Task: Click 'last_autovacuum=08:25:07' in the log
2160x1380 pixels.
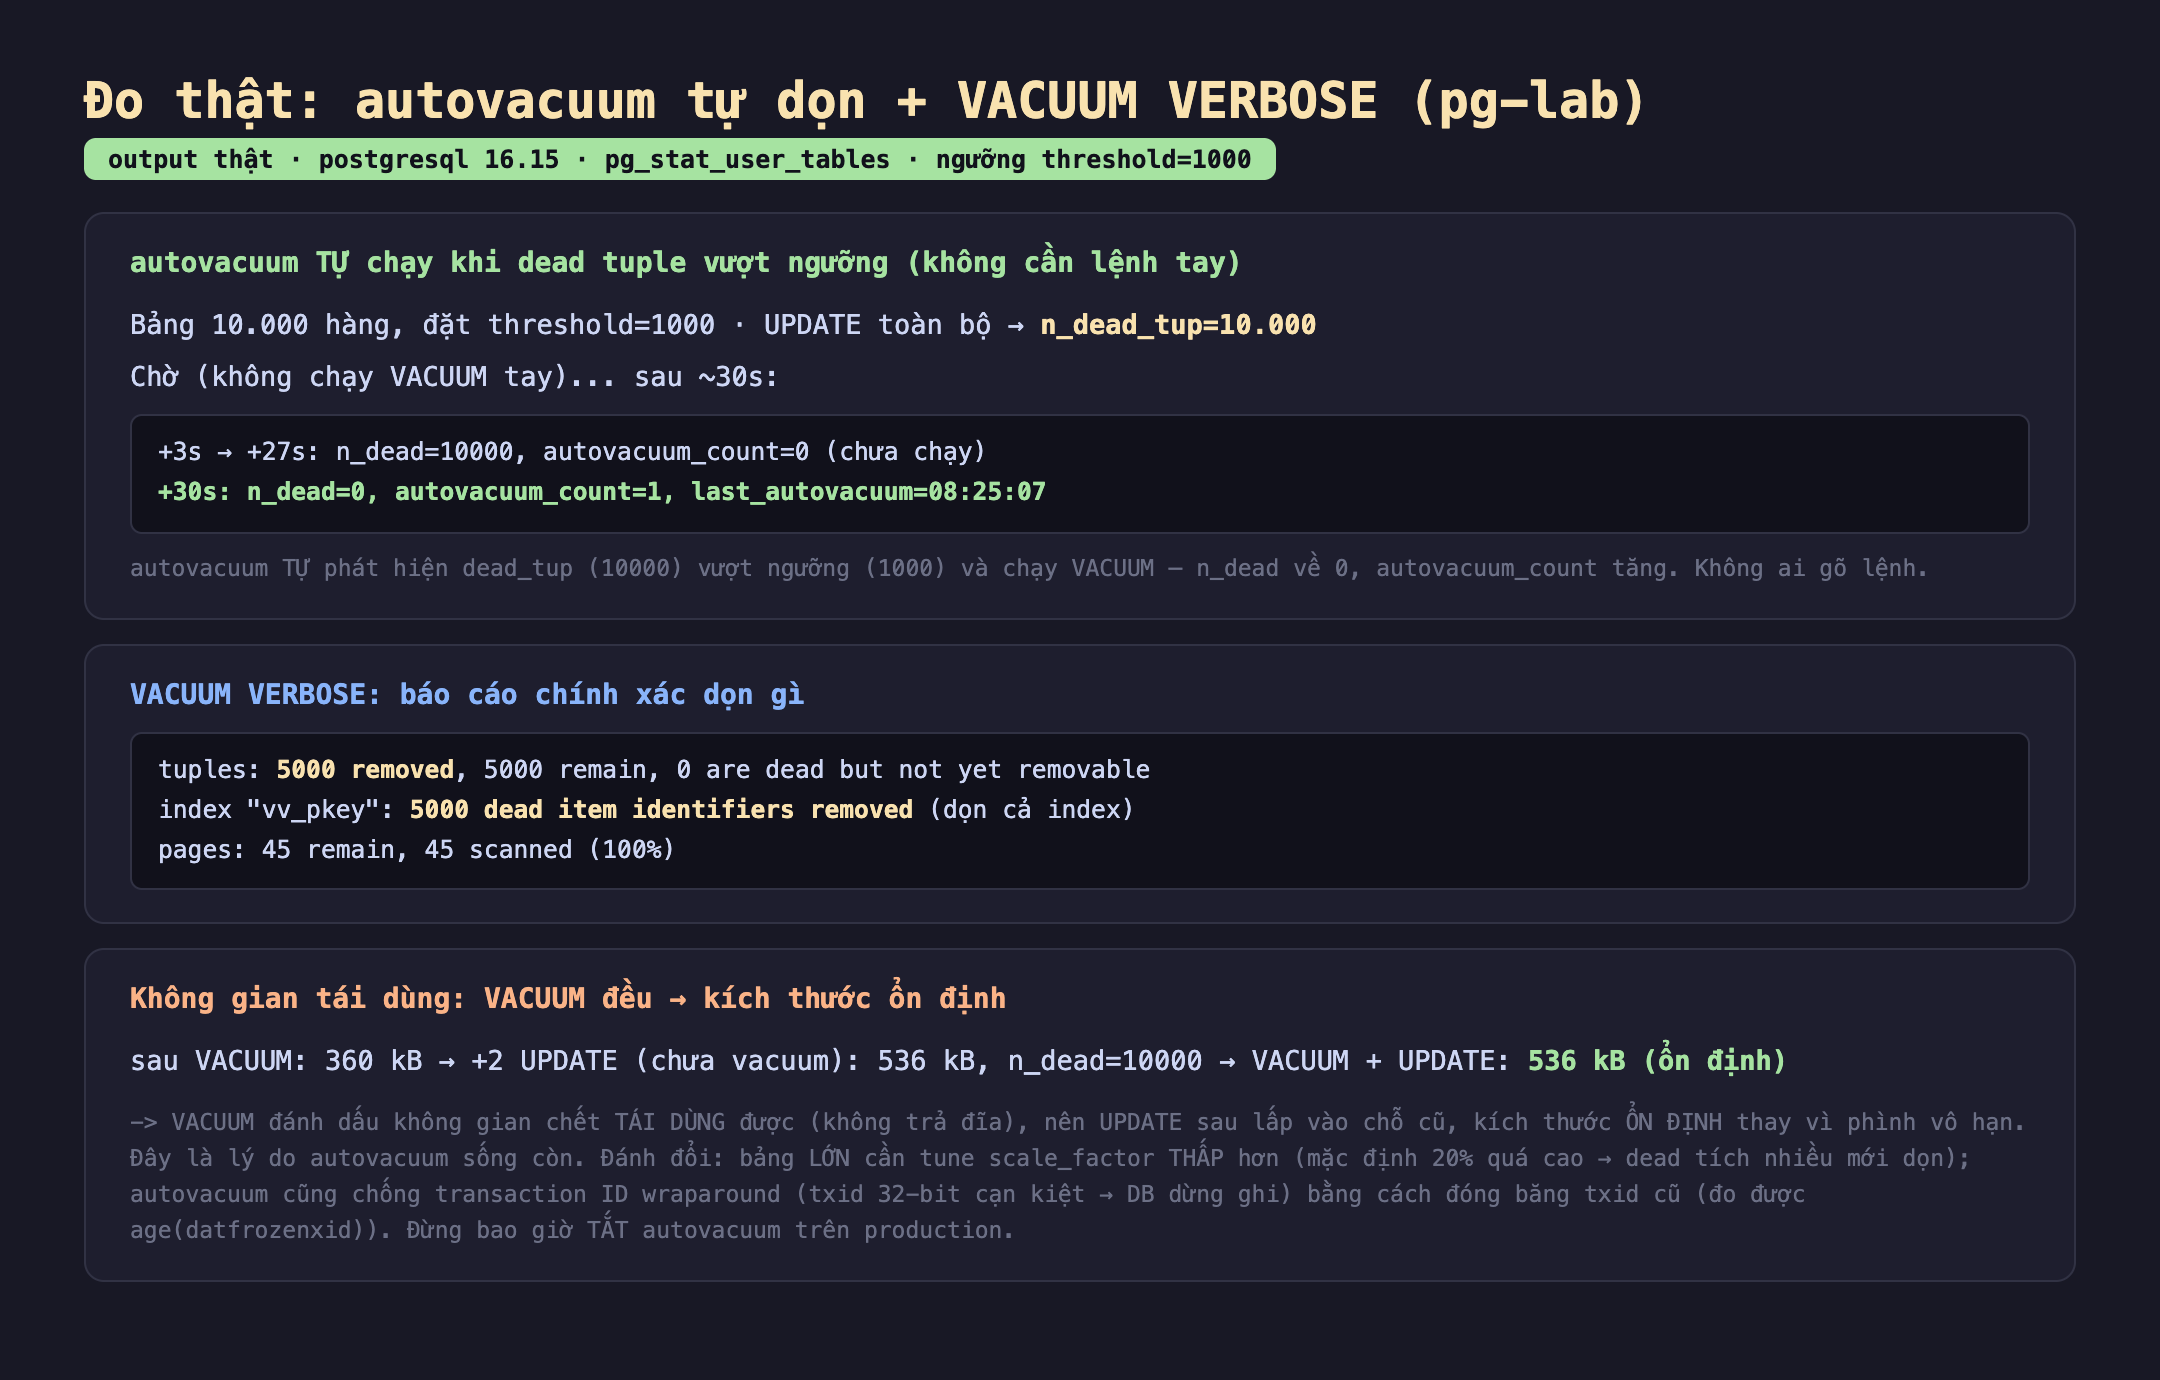Action: click(x=869, y=492)
